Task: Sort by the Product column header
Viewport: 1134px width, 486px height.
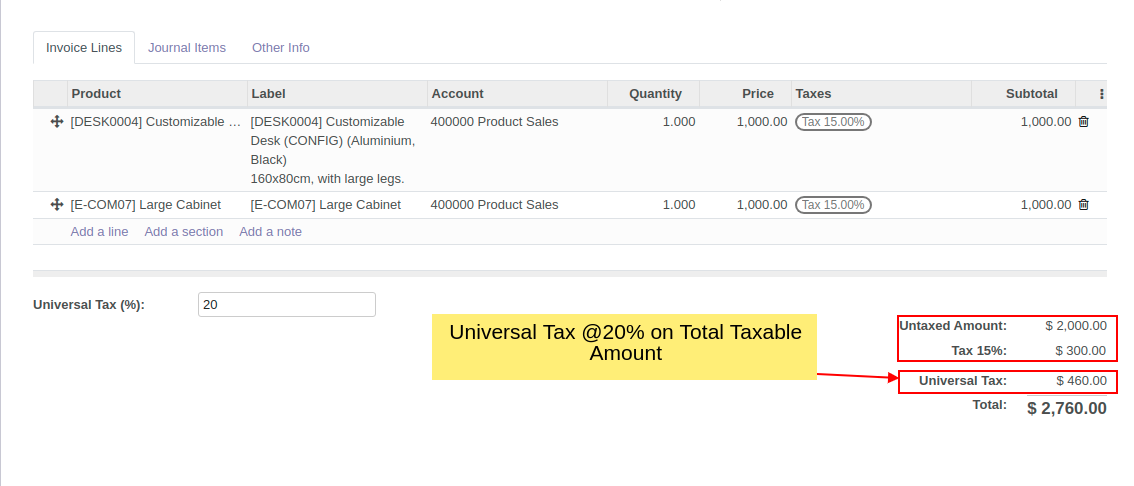Action: pyautogui.click(x=96, y=94)
